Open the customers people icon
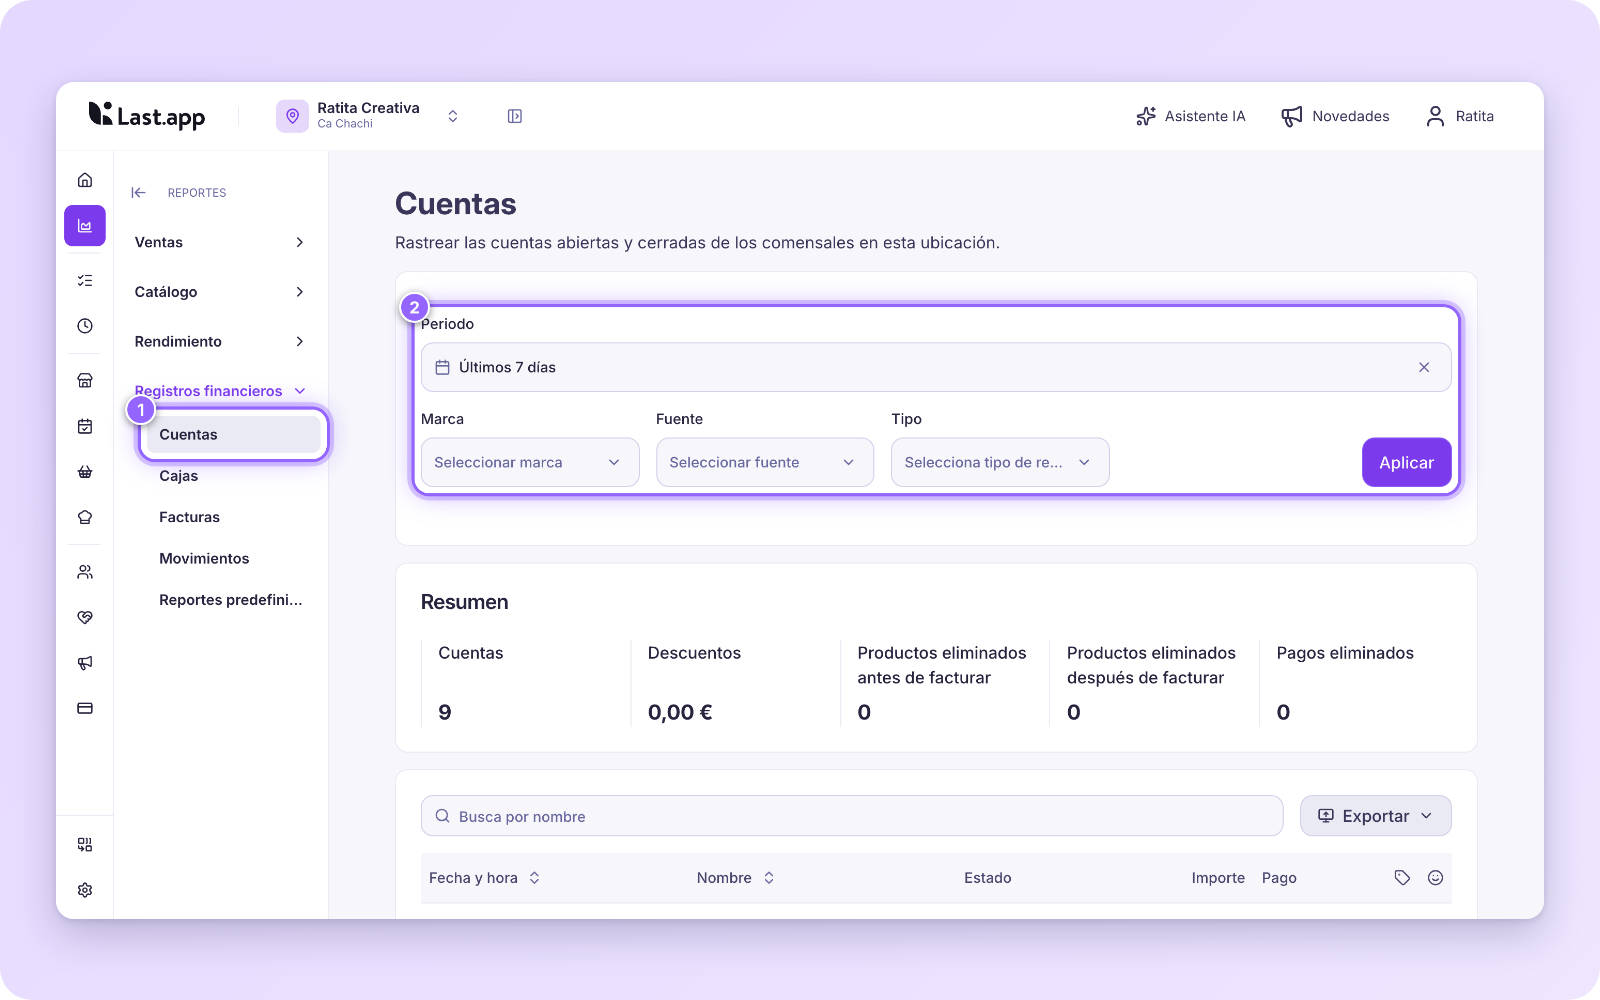 (85, 572)
